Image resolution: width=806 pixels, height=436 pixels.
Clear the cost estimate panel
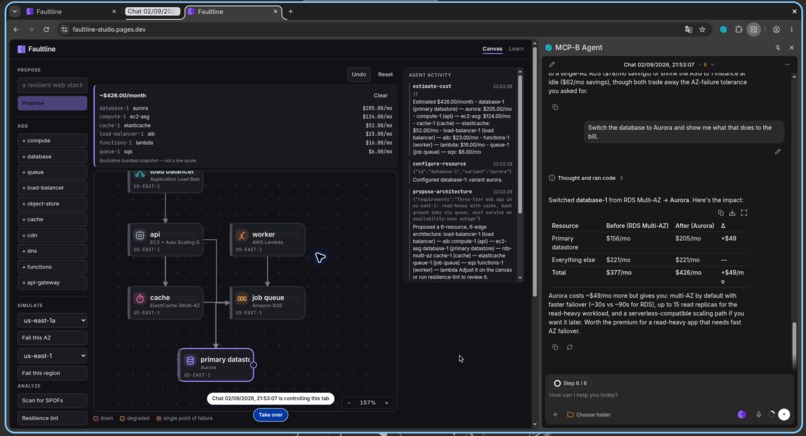tap(380, 96)
